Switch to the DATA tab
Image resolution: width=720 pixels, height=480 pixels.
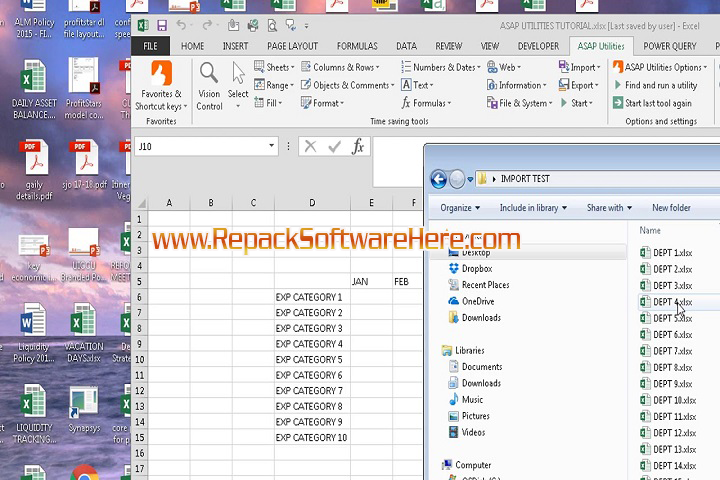click(406, 46)
